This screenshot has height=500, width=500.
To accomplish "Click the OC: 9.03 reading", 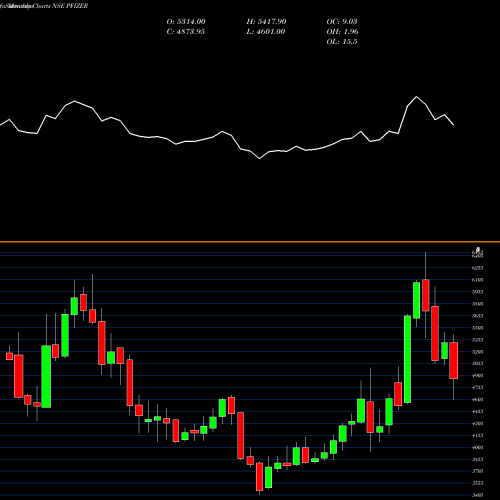I will point(342,22).
